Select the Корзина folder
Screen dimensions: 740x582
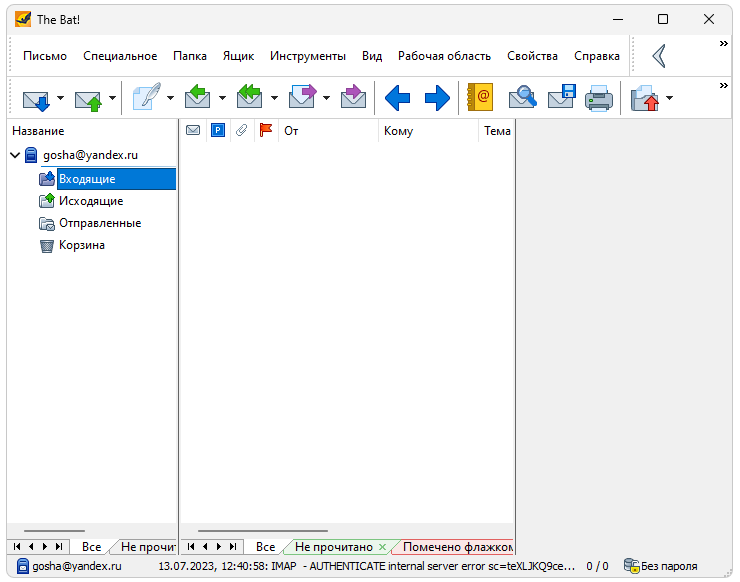click(x=81, y=245)
